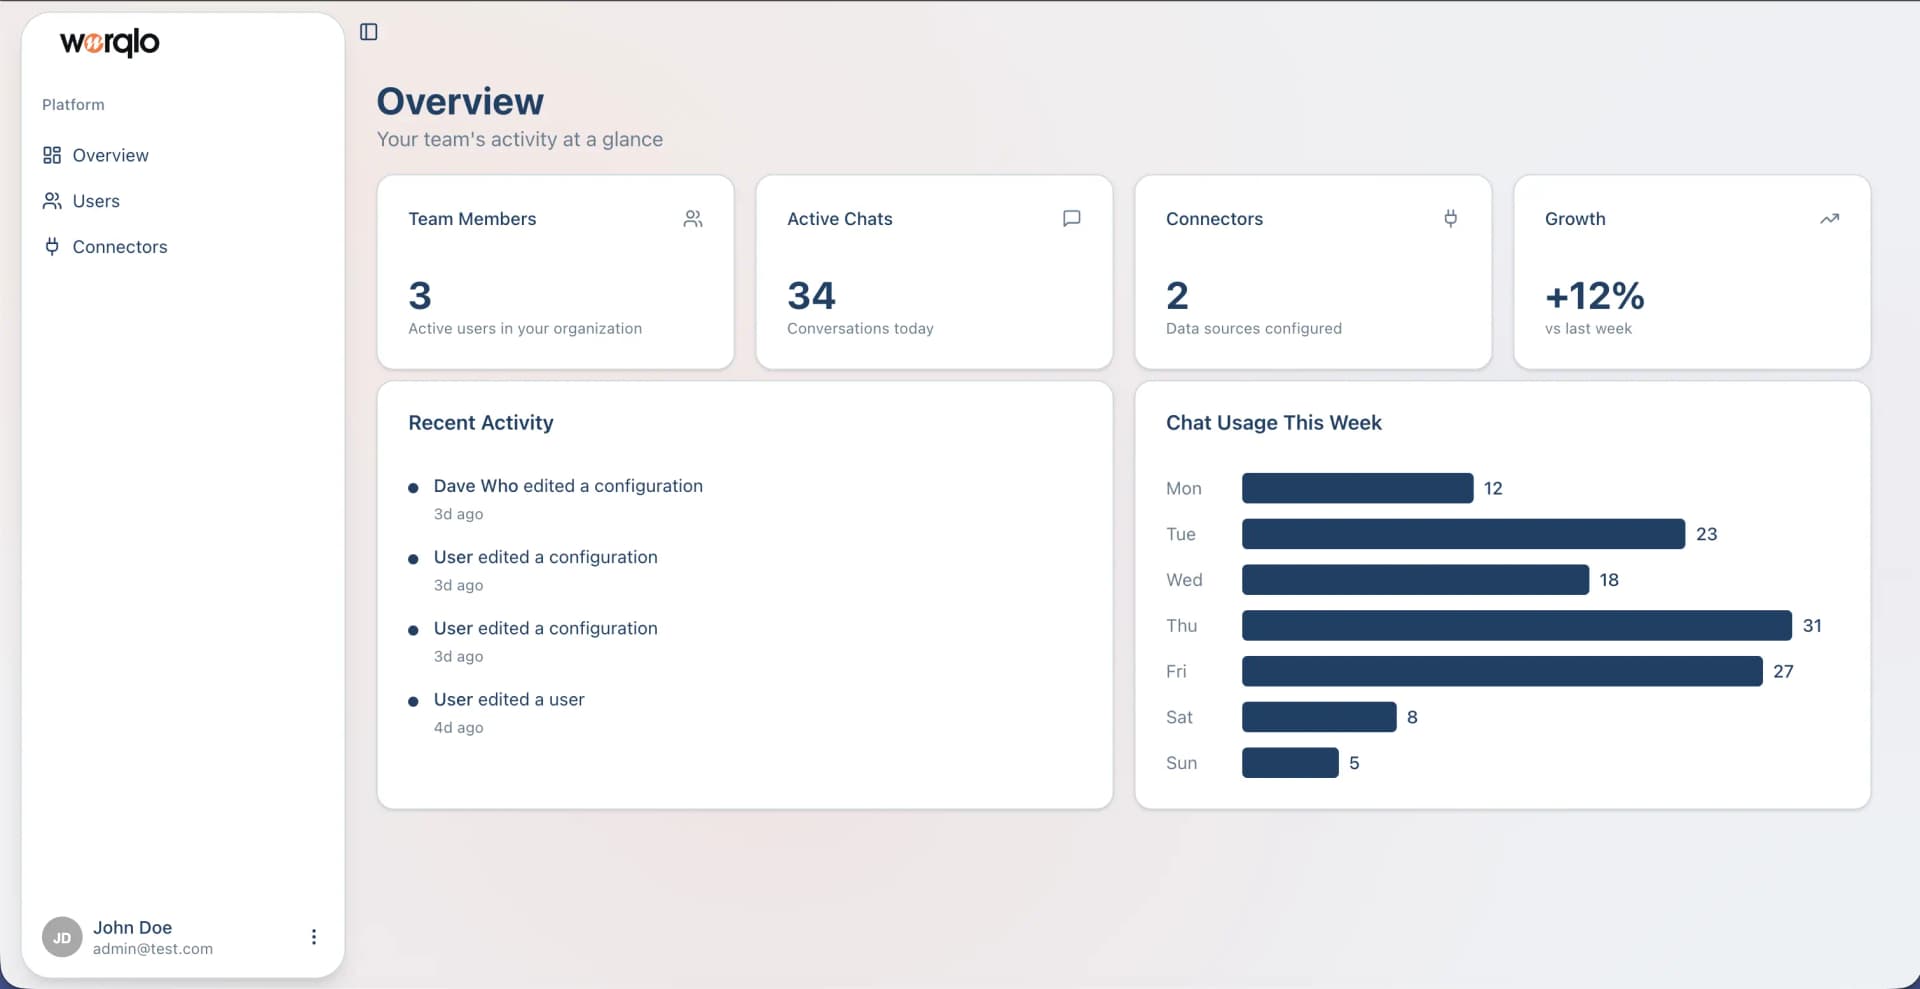Click the Sunday bar in Chat Usage chart
This screenshot has width=1920, height=989.
click(1290, 762)
